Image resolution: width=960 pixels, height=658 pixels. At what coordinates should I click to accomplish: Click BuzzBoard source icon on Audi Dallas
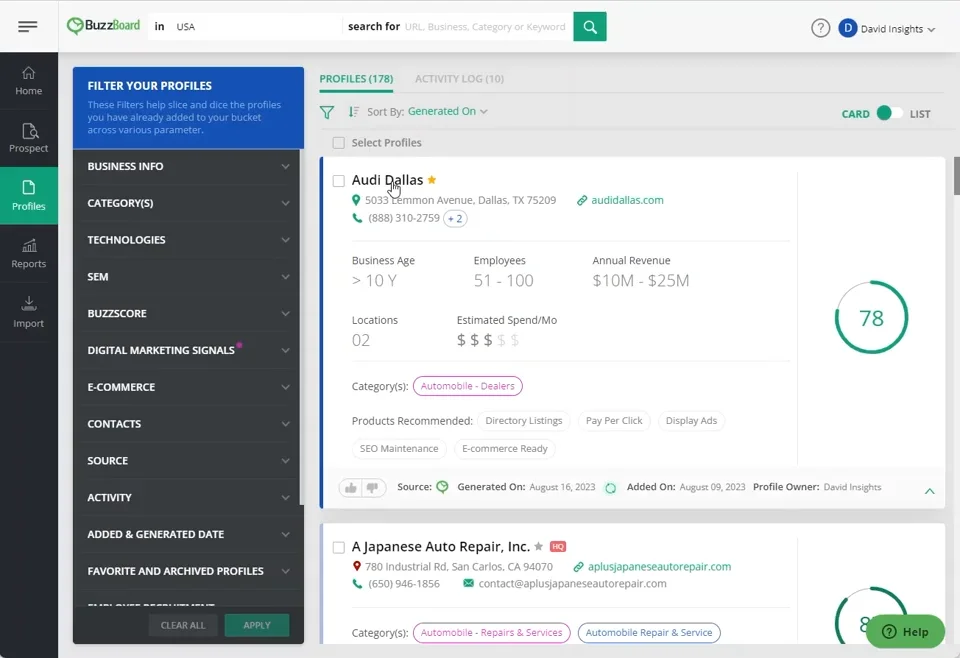pyautogui.click(x=442, y=487)
